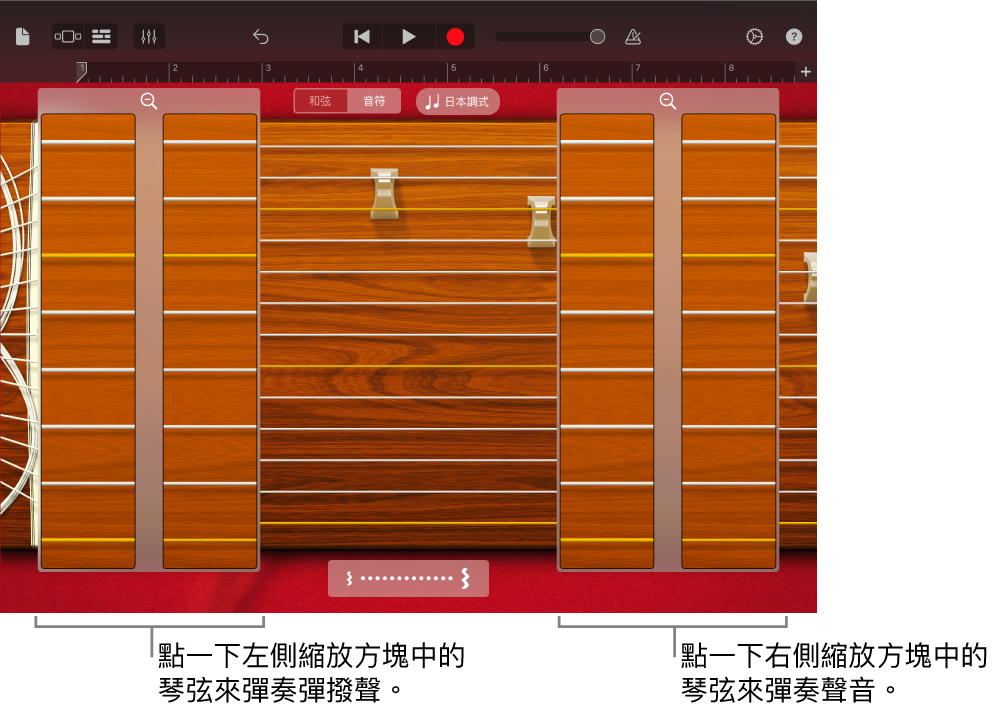Pluck top string in right zoom box
Viewport: 992px width, 710px height.
pos(667,142)
